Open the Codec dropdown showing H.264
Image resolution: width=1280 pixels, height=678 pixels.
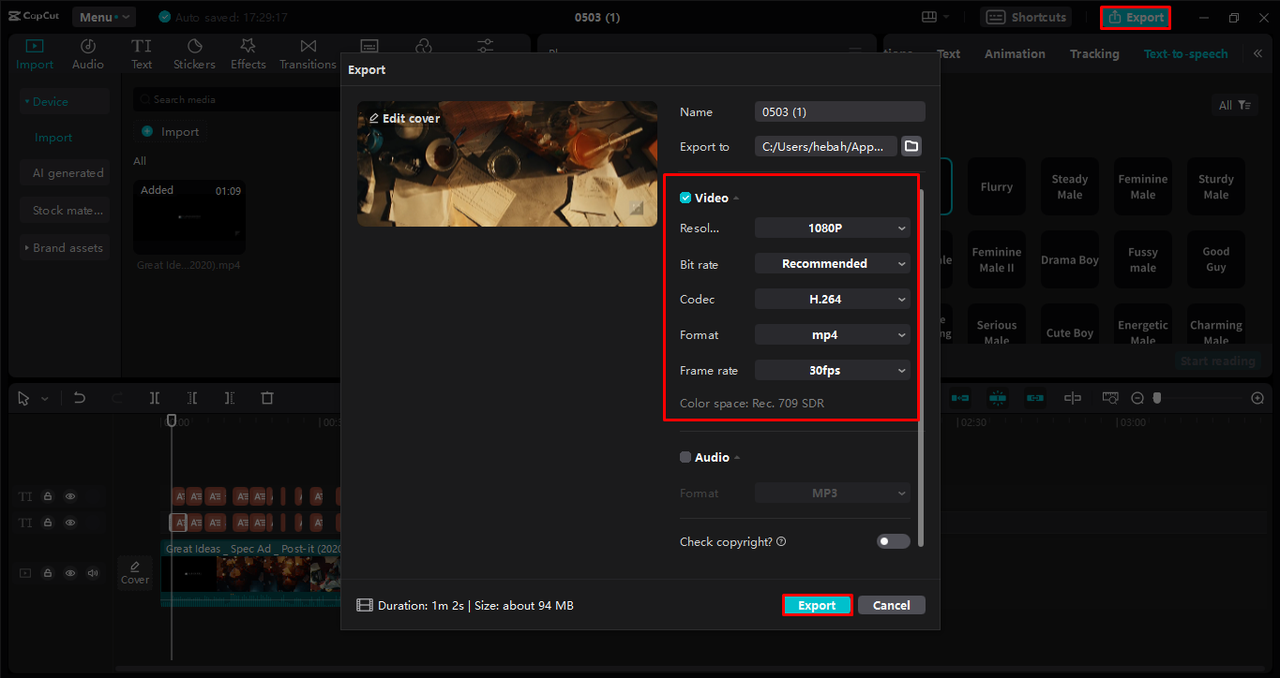click(833, 299)
